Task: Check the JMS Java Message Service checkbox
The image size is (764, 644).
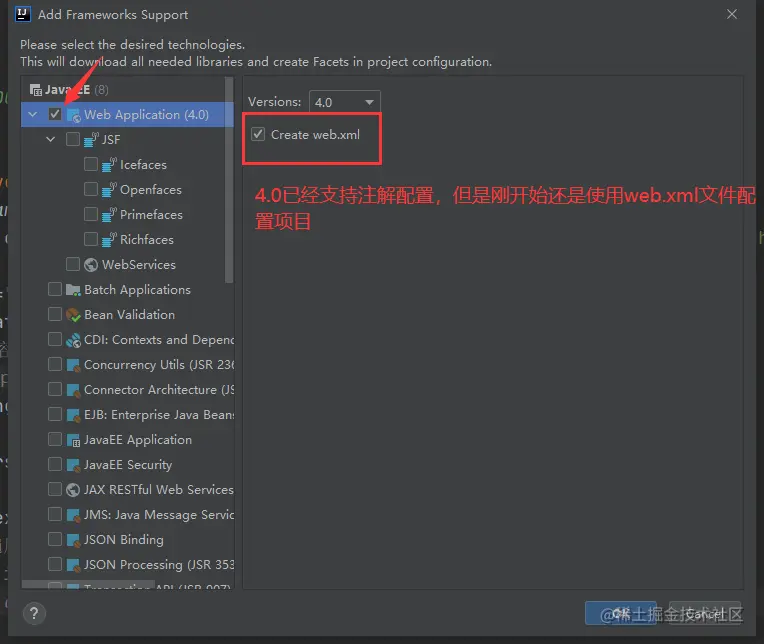Action: (x=55, y=514)
